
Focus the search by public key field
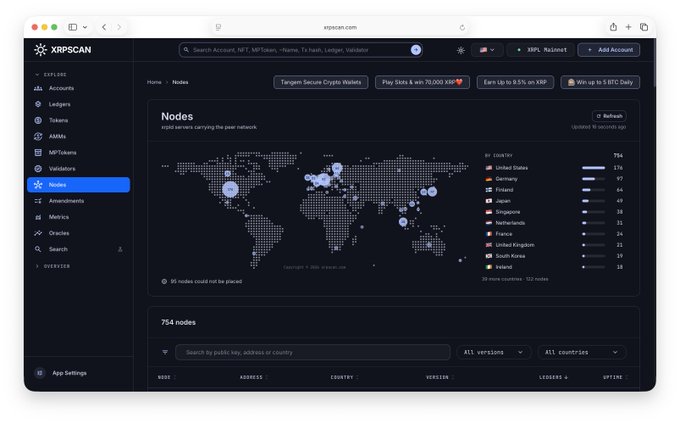pos(313,352)
